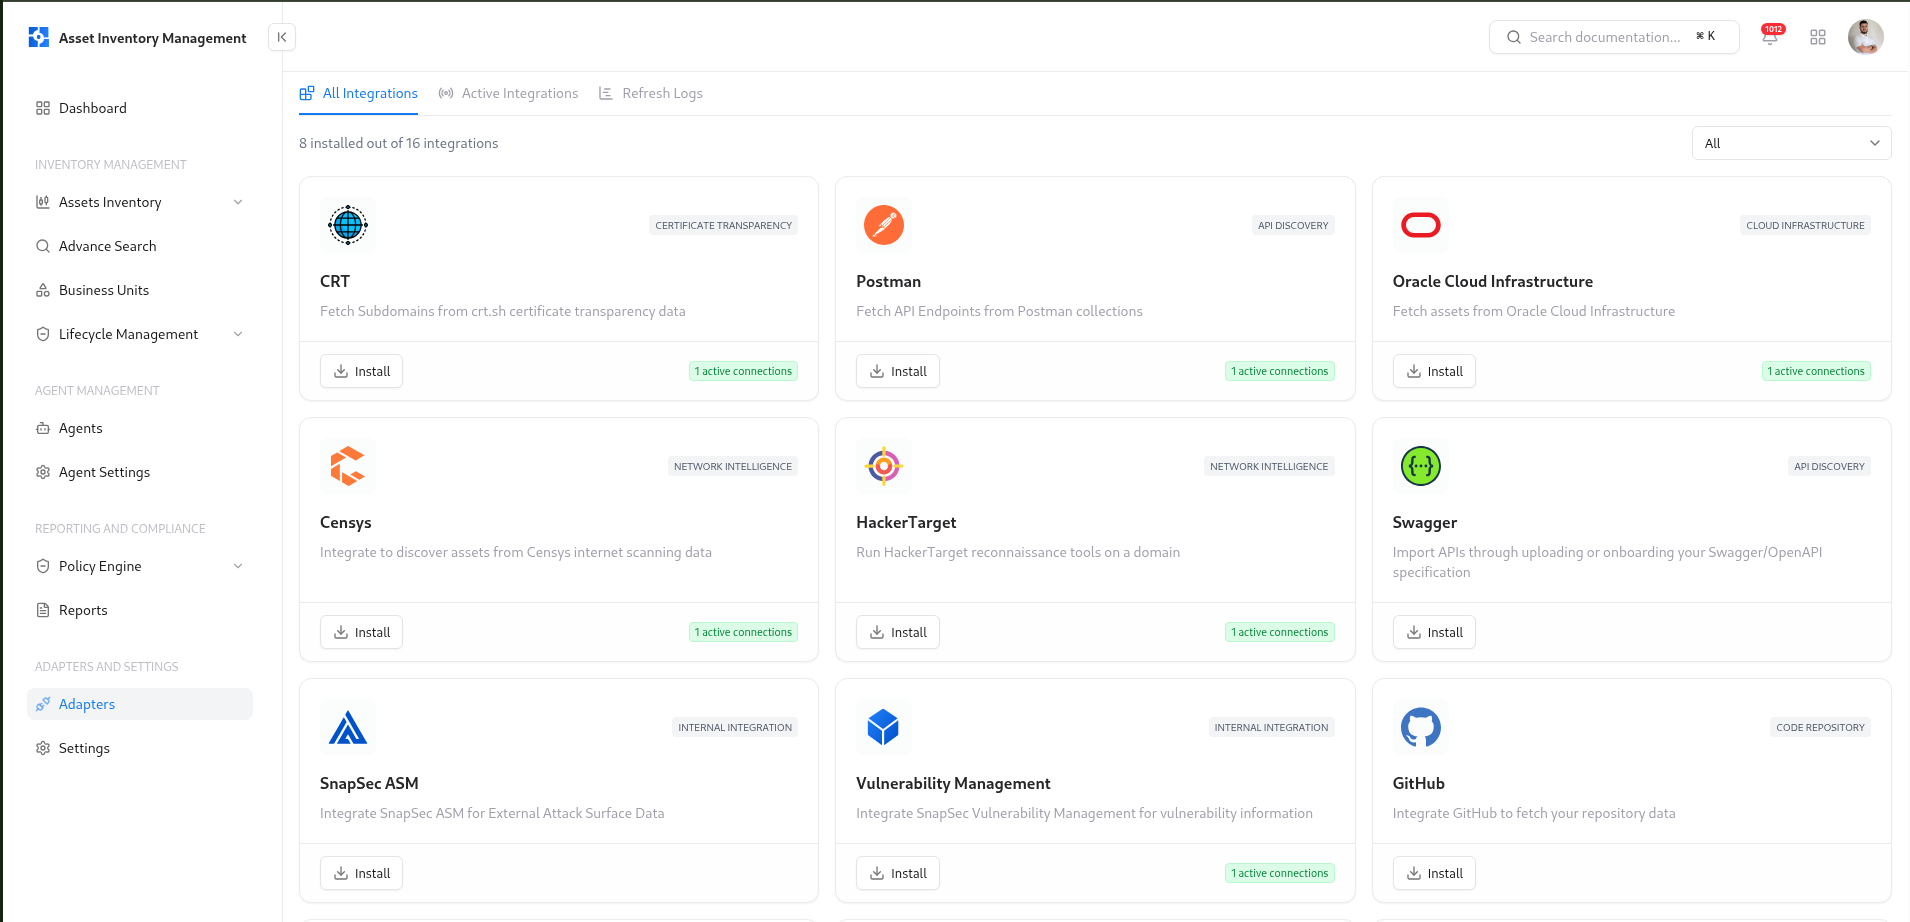Install the CRT integration
The image size is (1910, 922).
tap(362, 371)
